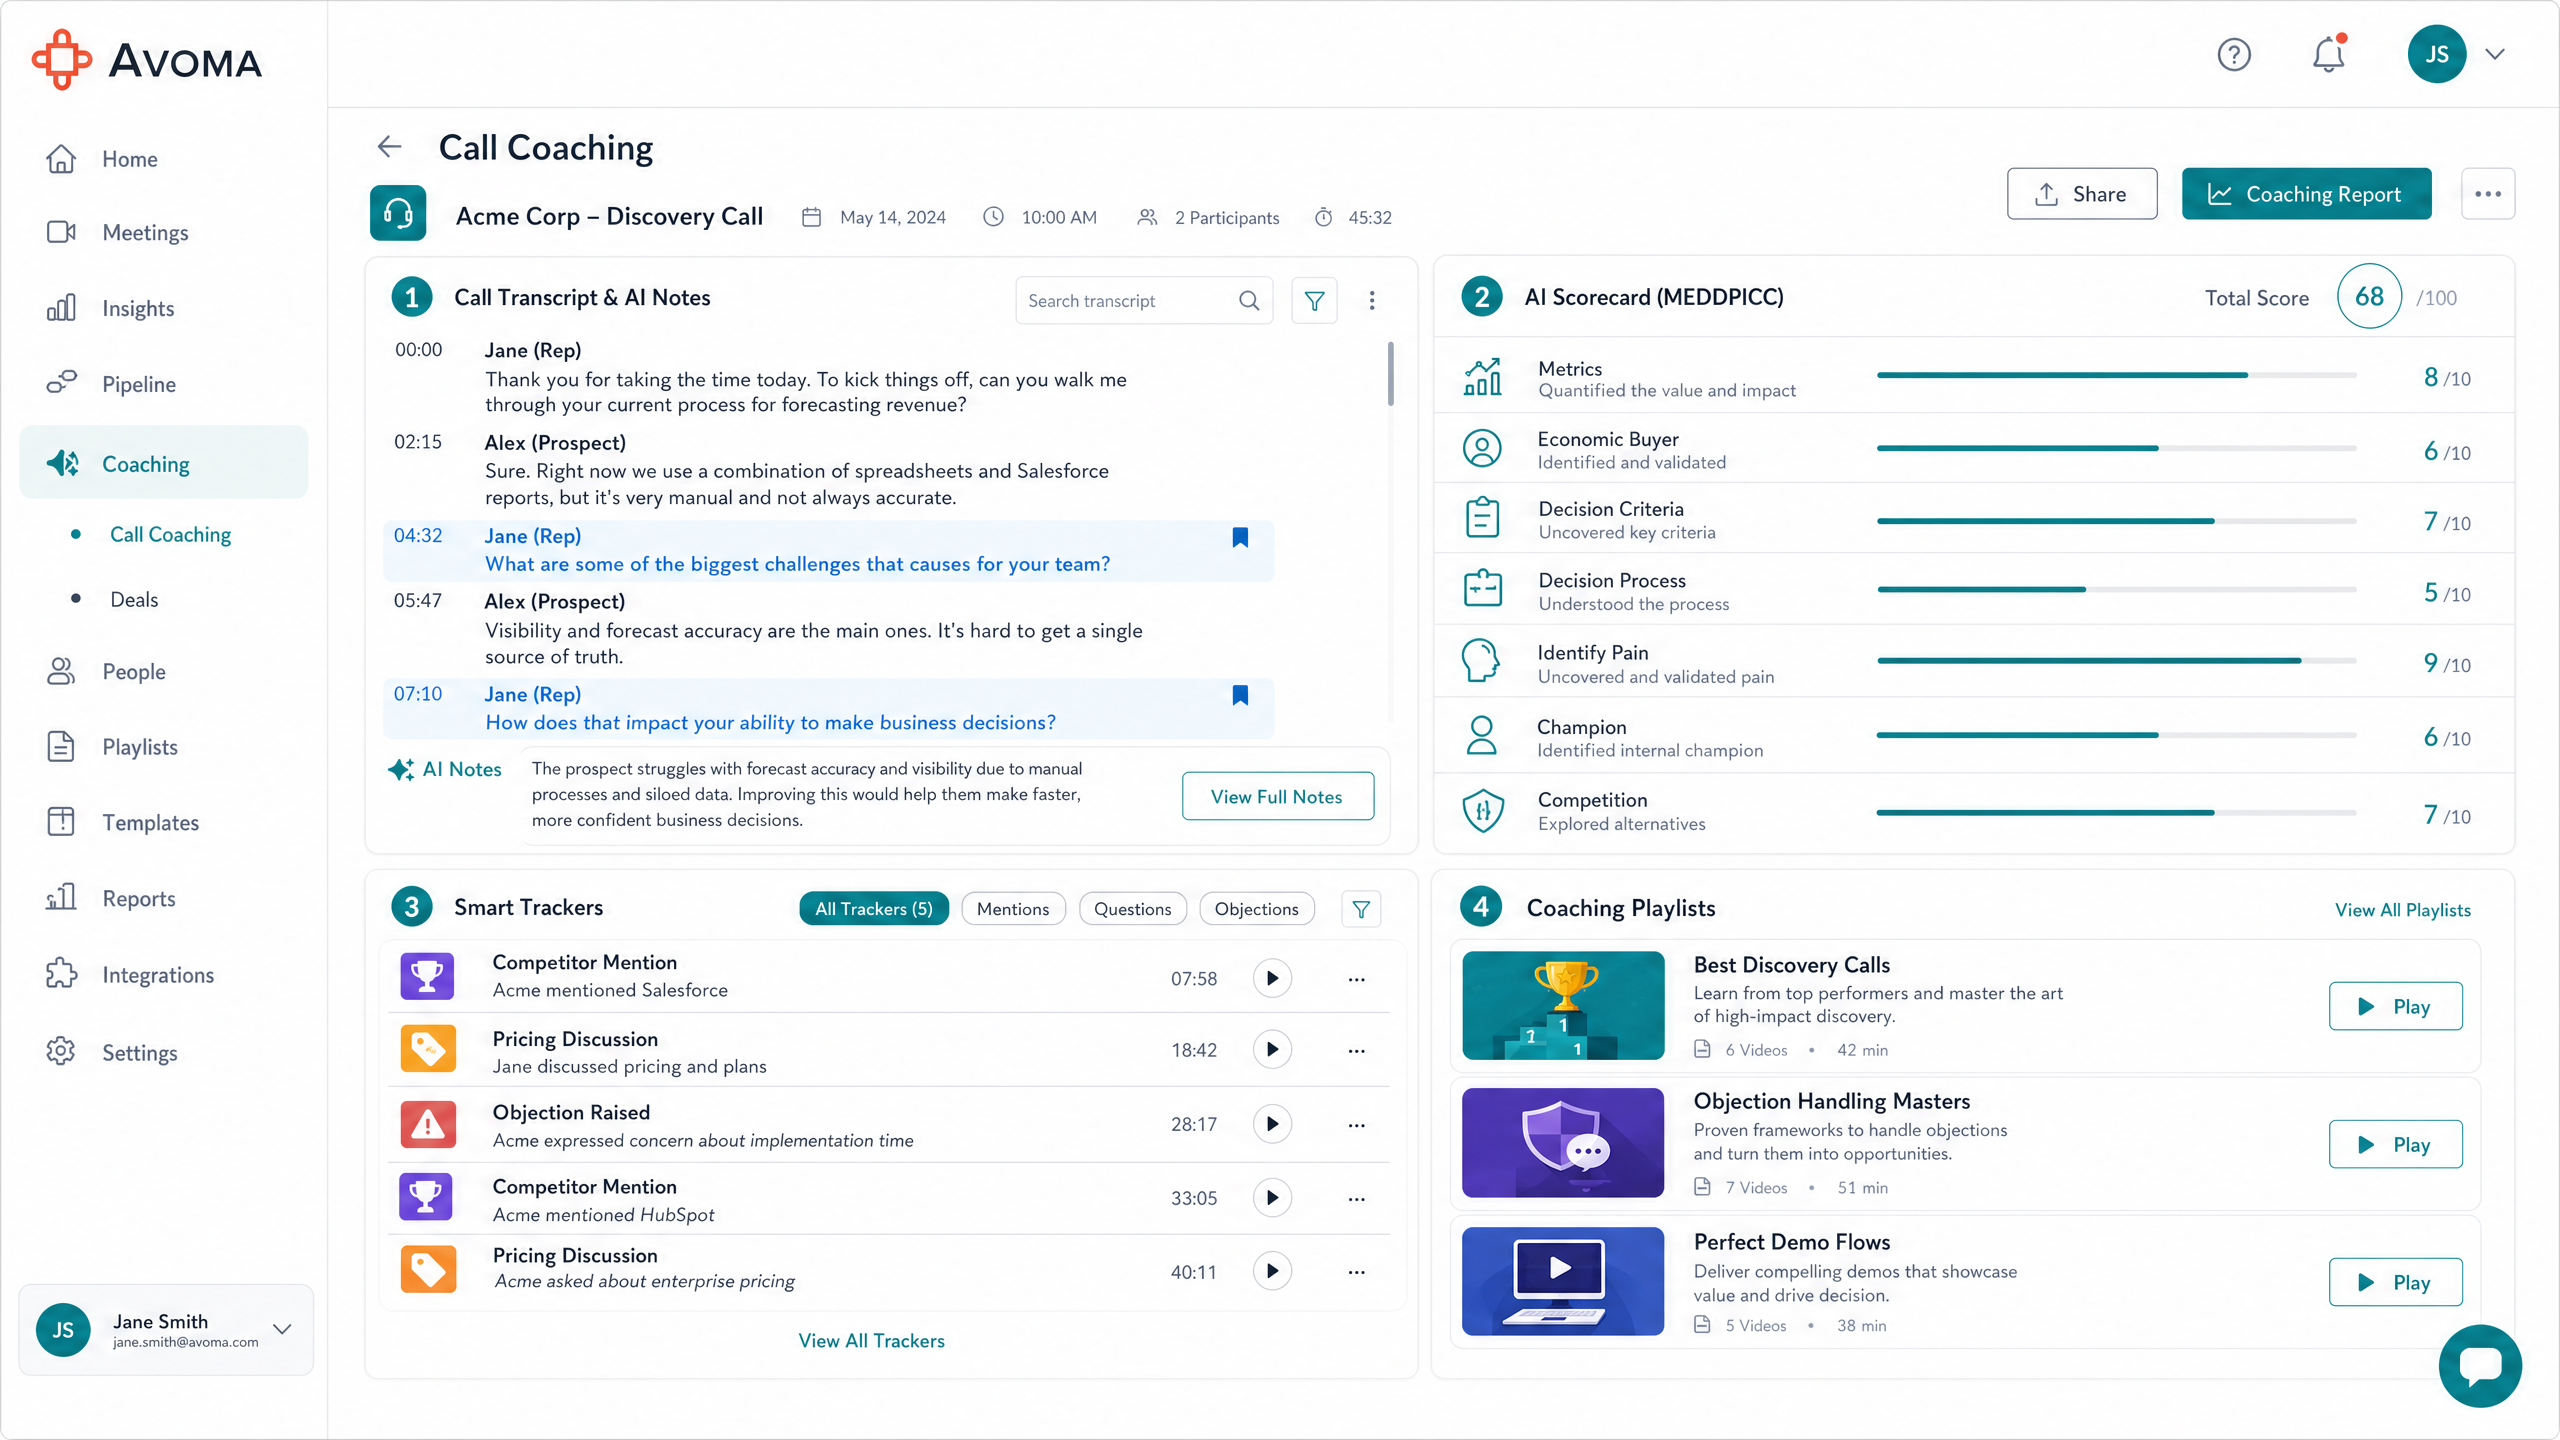
Task: Play the Competitor Mention clip at 07:58
Action: point(1272,978)
